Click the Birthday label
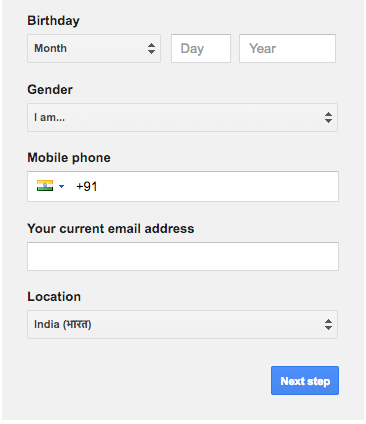Image resolution: width=366 pixels, height=424 pixels. 53,21
